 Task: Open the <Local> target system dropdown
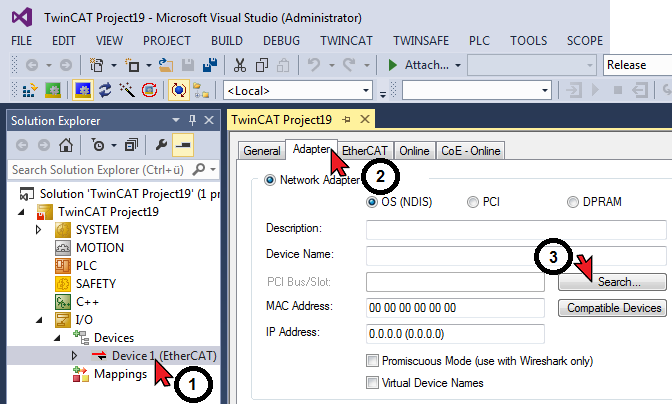pos(298,91)
